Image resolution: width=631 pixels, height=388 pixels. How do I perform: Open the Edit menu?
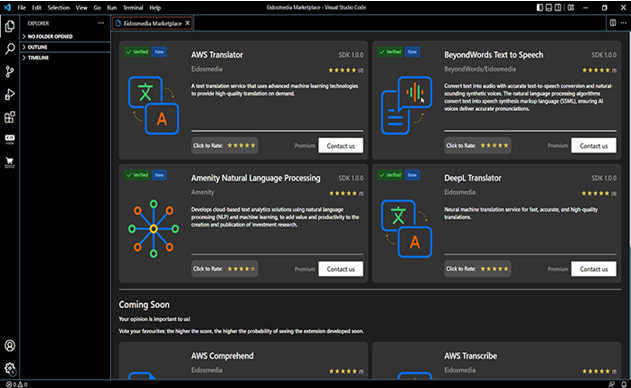(37, 8)
